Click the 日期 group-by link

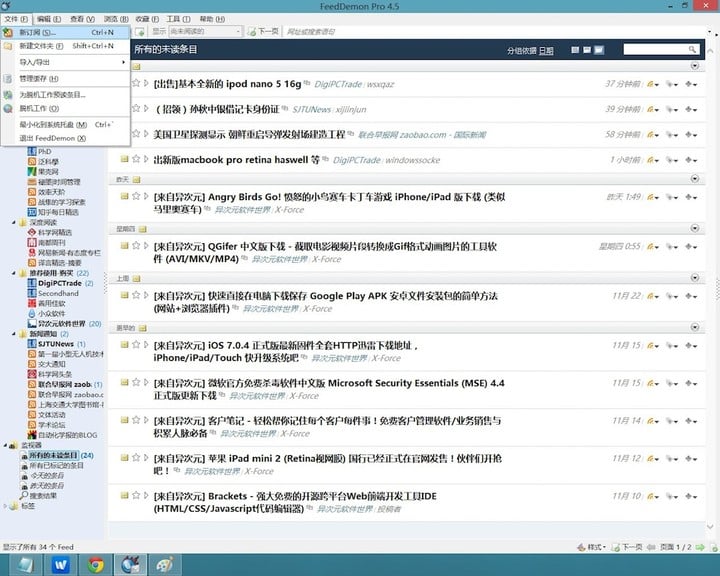click(546, 51)
